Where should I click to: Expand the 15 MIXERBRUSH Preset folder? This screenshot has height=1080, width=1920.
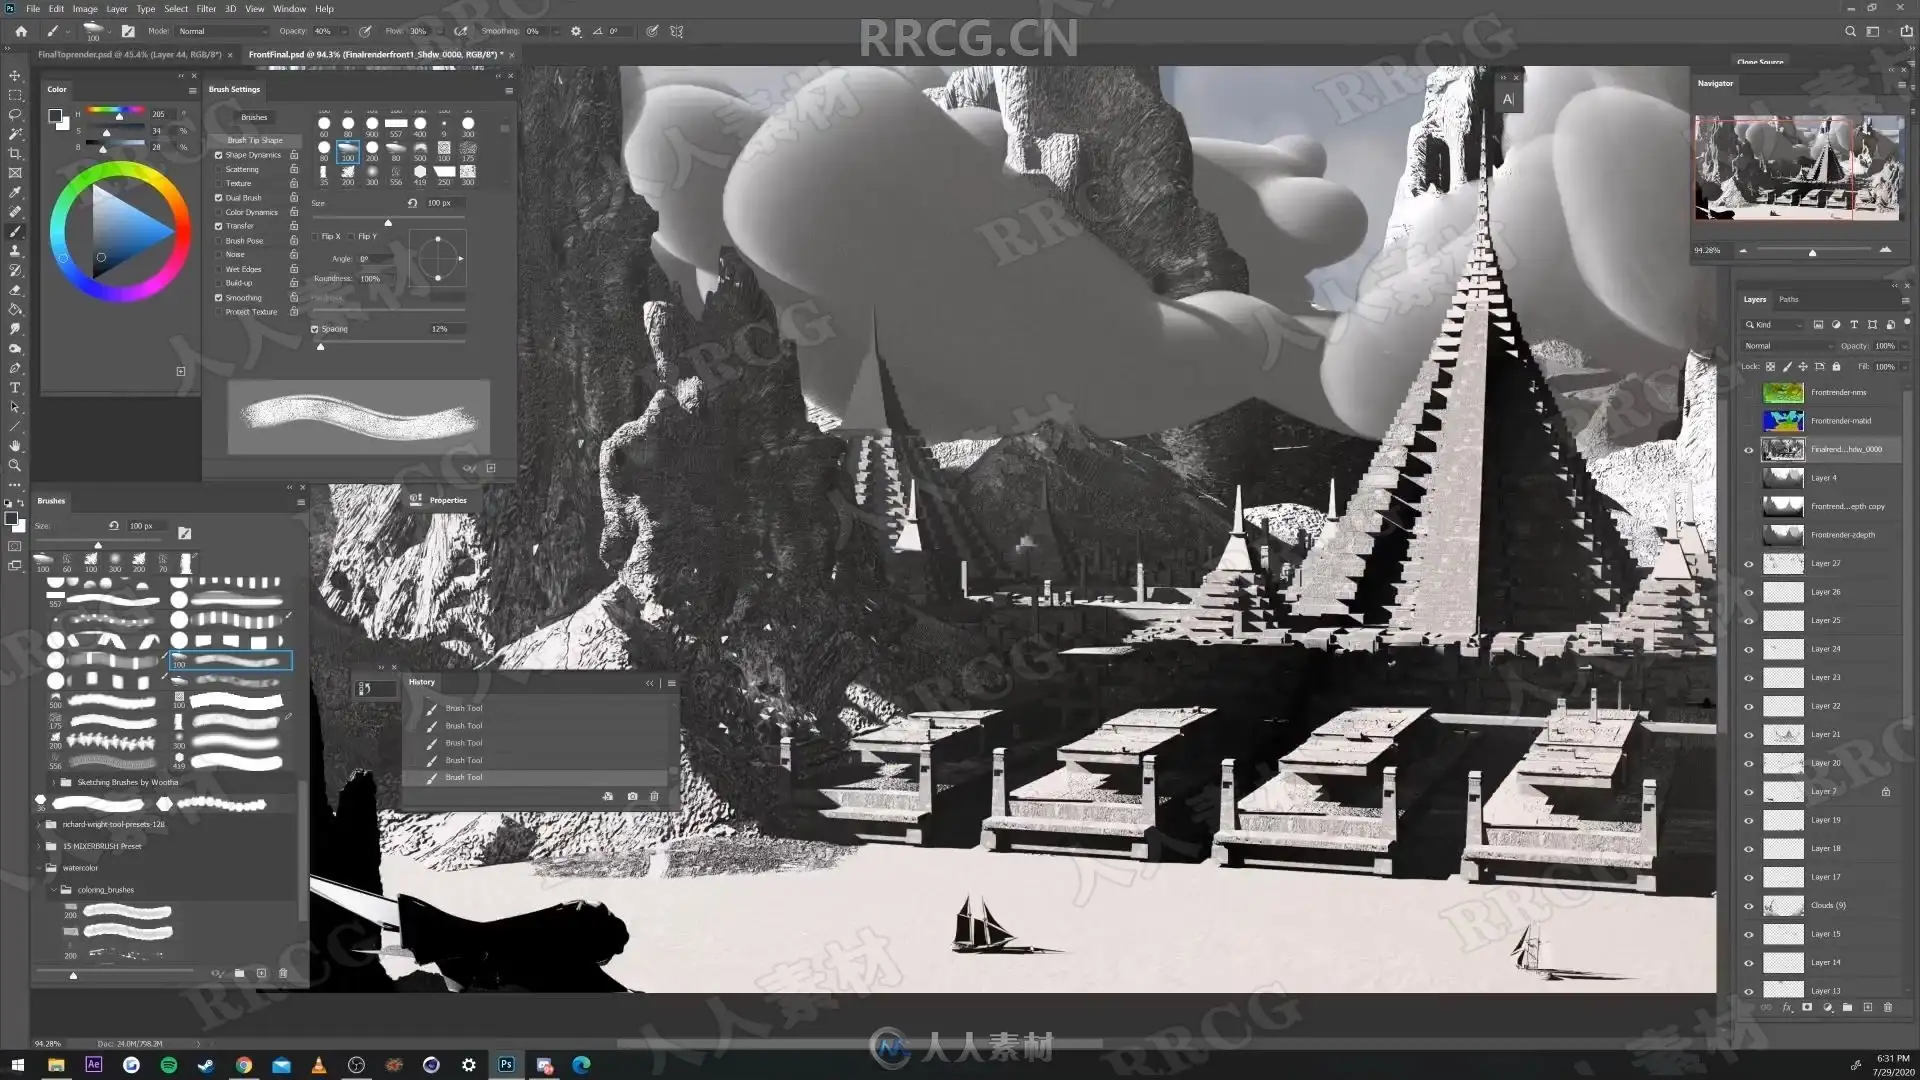pyautogui.click(x=39, y=846)
